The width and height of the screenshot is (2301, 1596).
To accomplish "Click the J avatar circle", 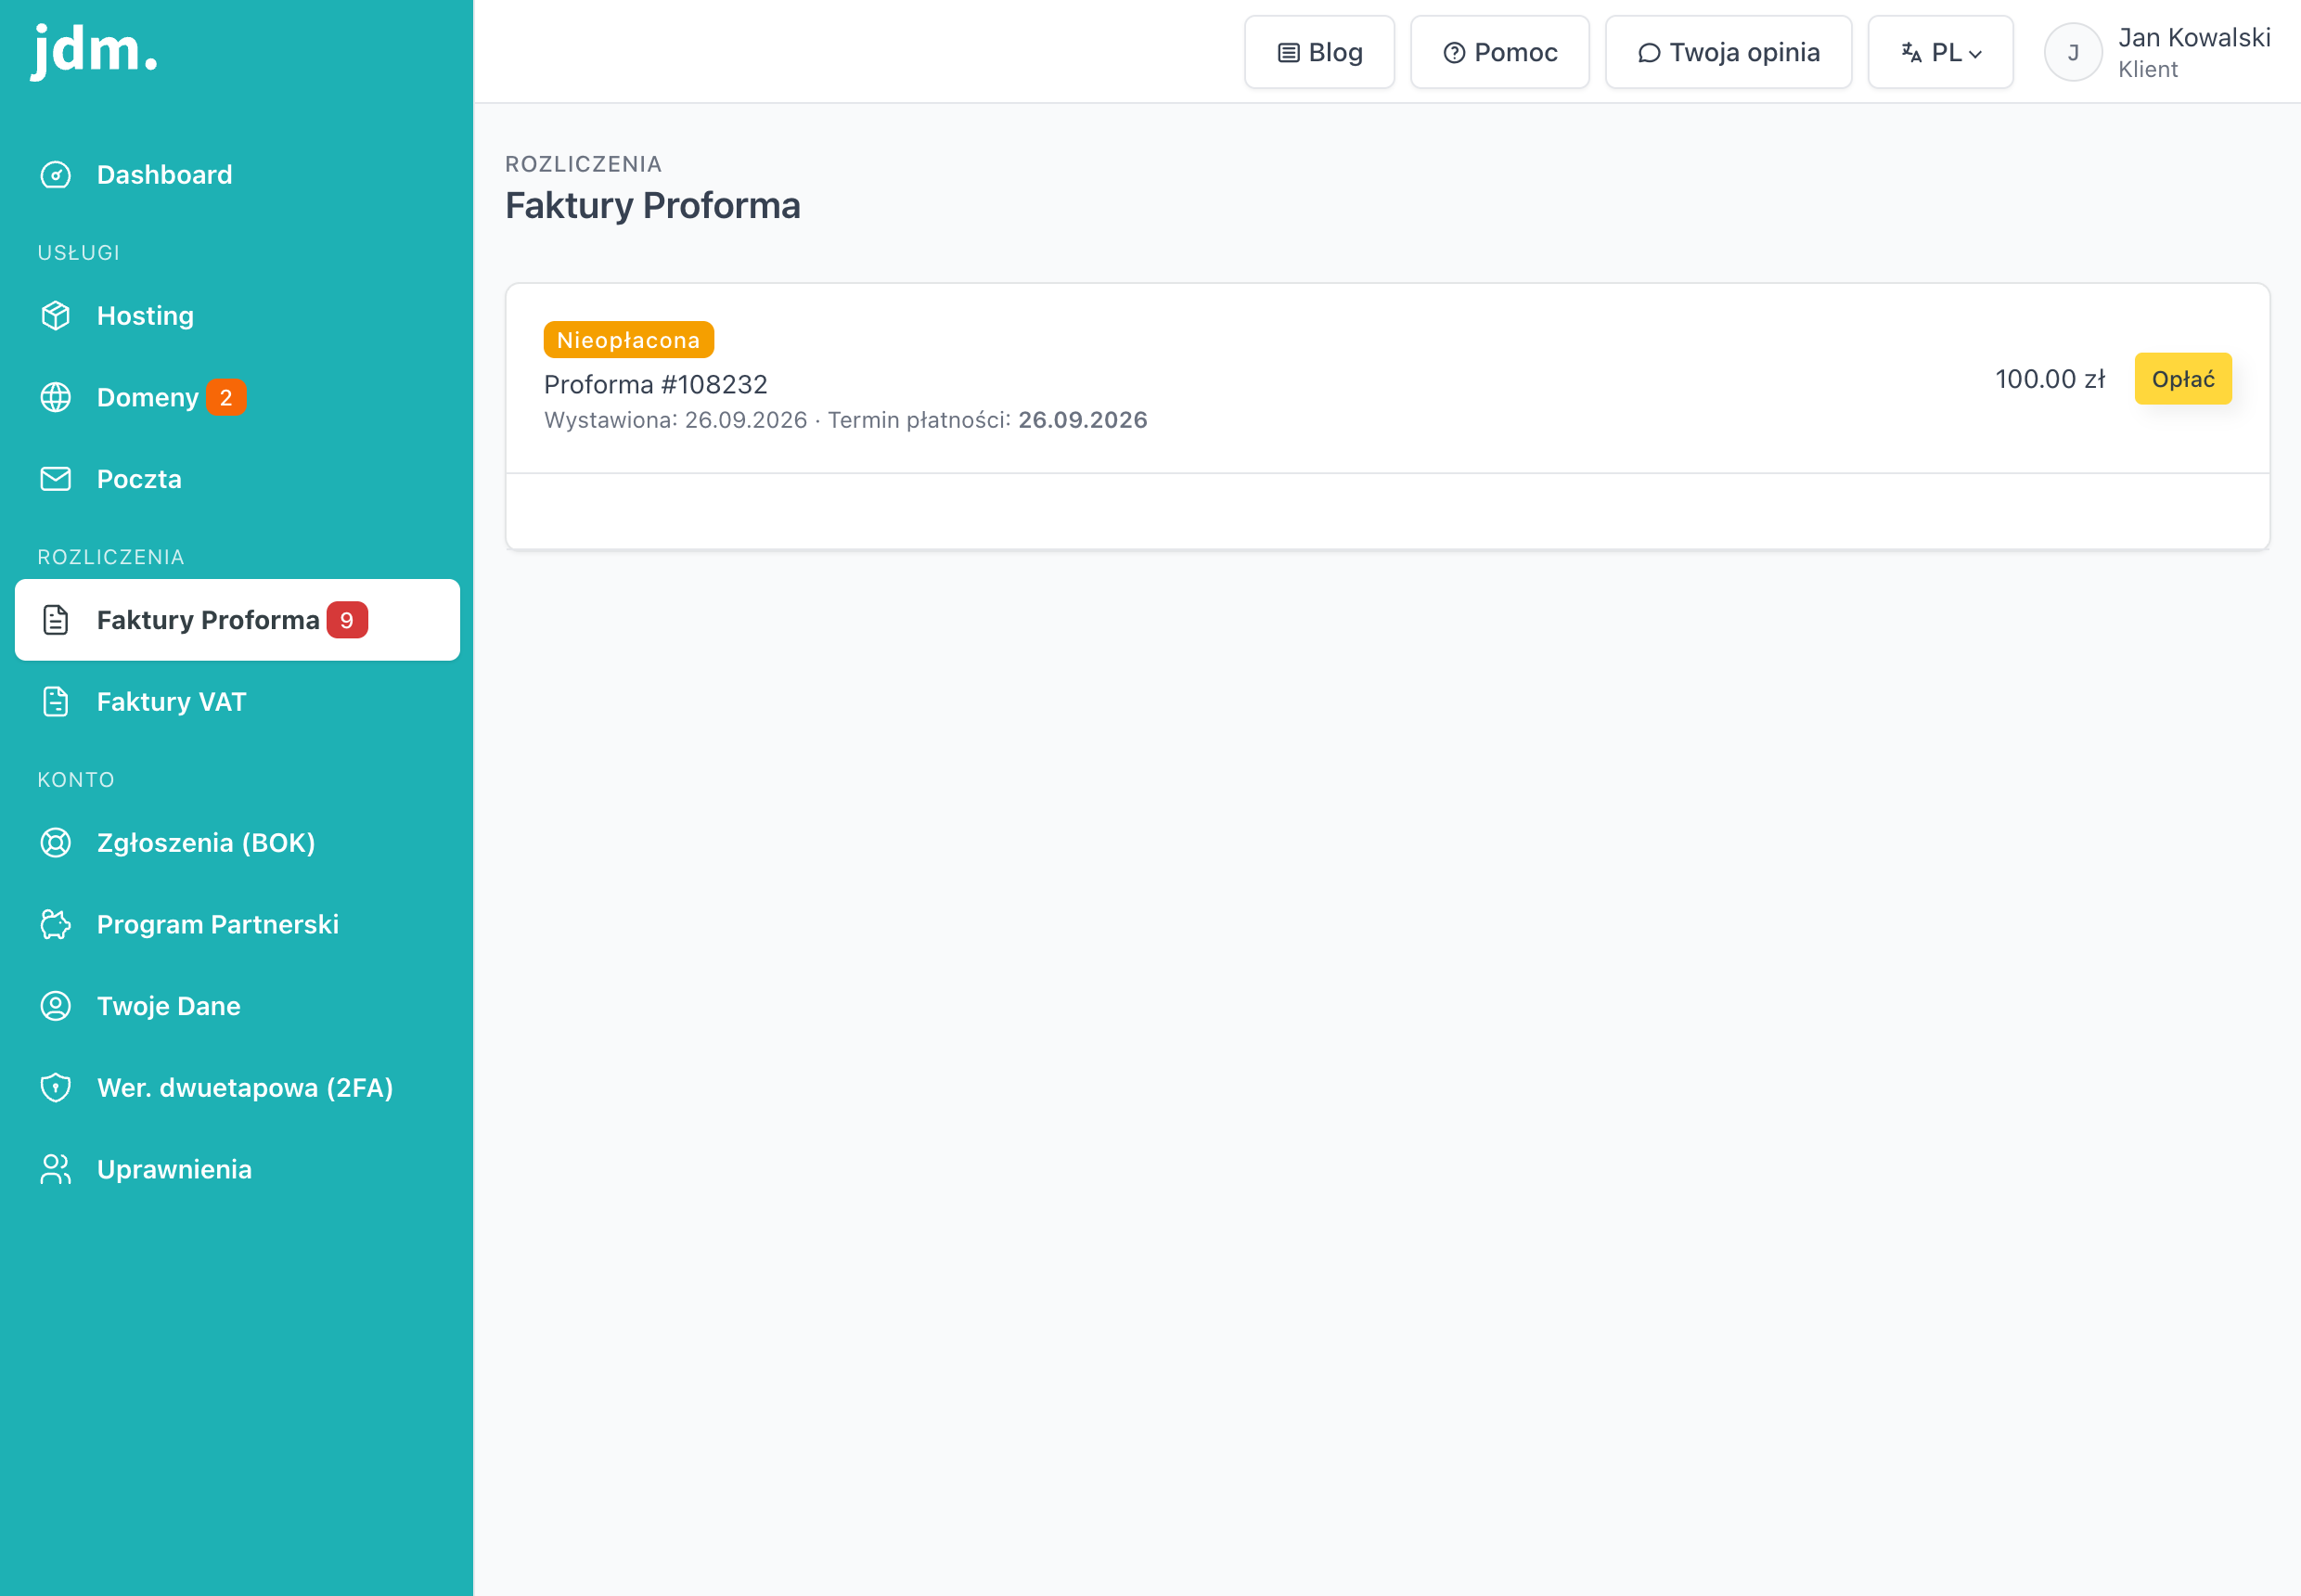I will [2073, 52].
